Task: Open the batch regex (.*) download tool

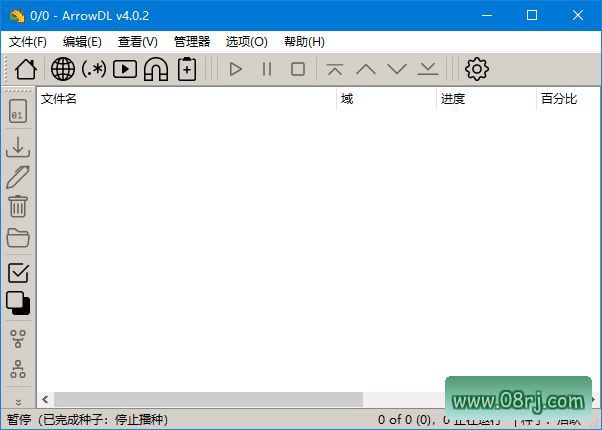Action: [x=94, y=69]
